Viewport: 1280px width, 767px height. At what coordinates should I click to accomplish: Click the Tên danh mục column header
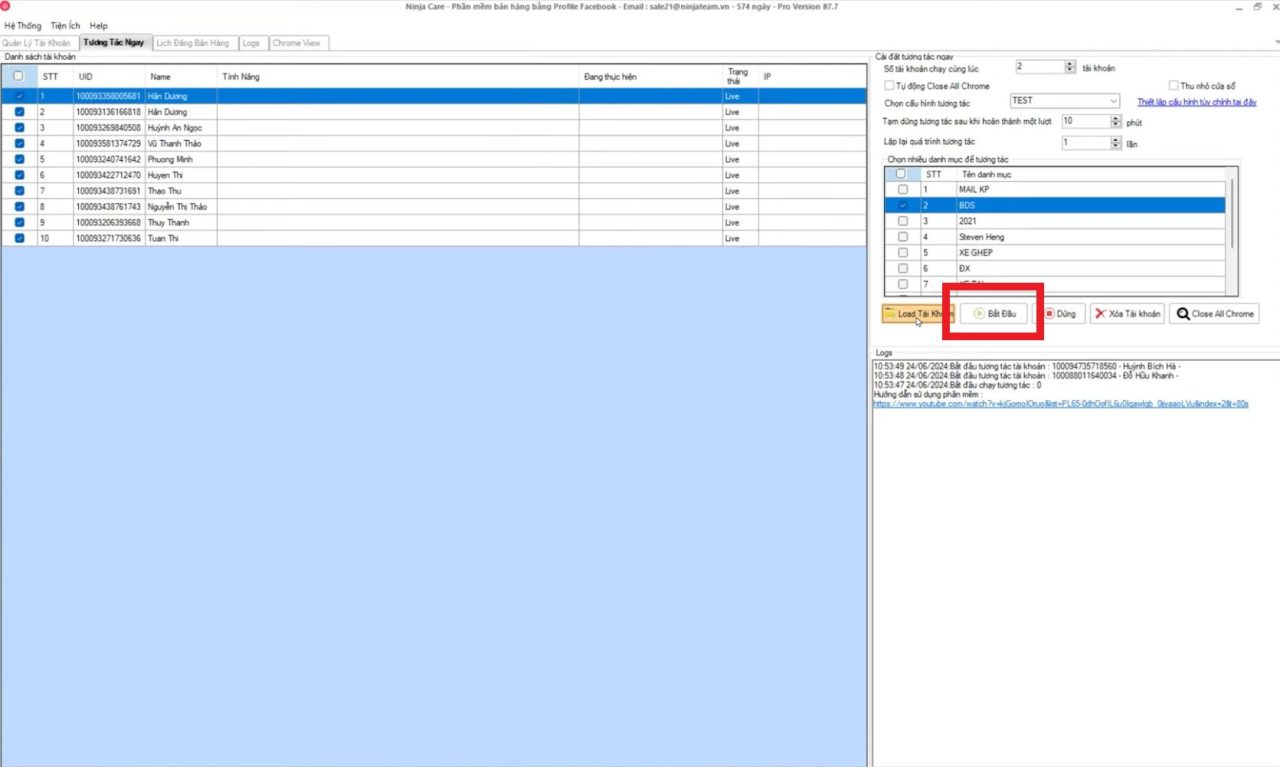click(x=1090, y=174)
